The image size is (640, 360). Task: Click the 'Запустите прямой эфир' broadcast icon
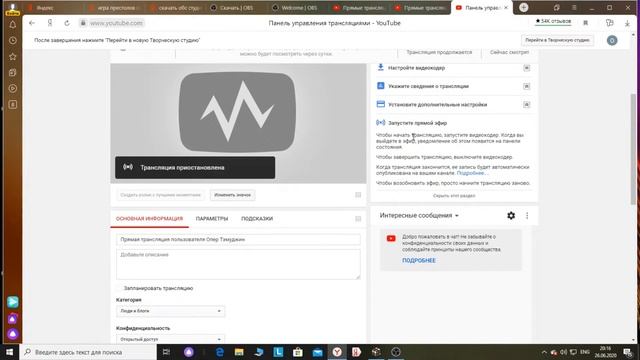tap(380, 122)
